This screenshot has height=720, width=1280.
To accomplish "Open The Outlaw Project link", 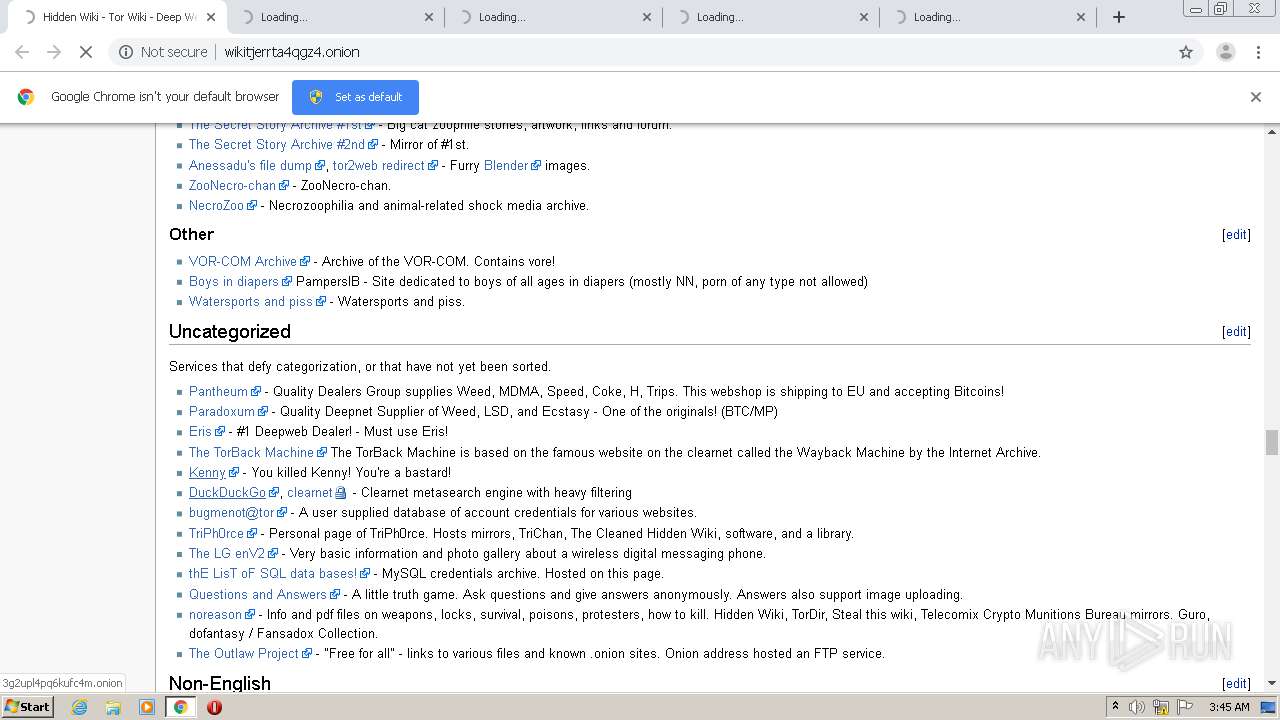I will (244, 654).
